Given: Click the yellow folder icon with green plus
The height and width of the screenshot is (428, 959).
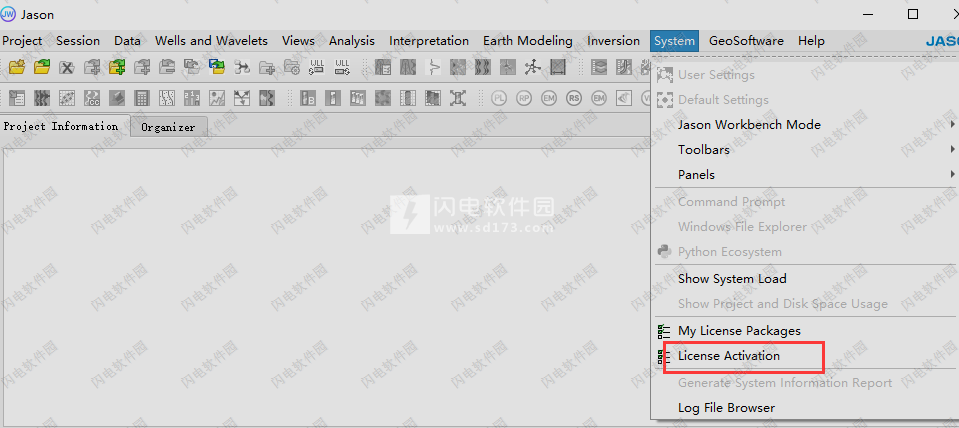Looking at the screenshot, I should (117, 67).
